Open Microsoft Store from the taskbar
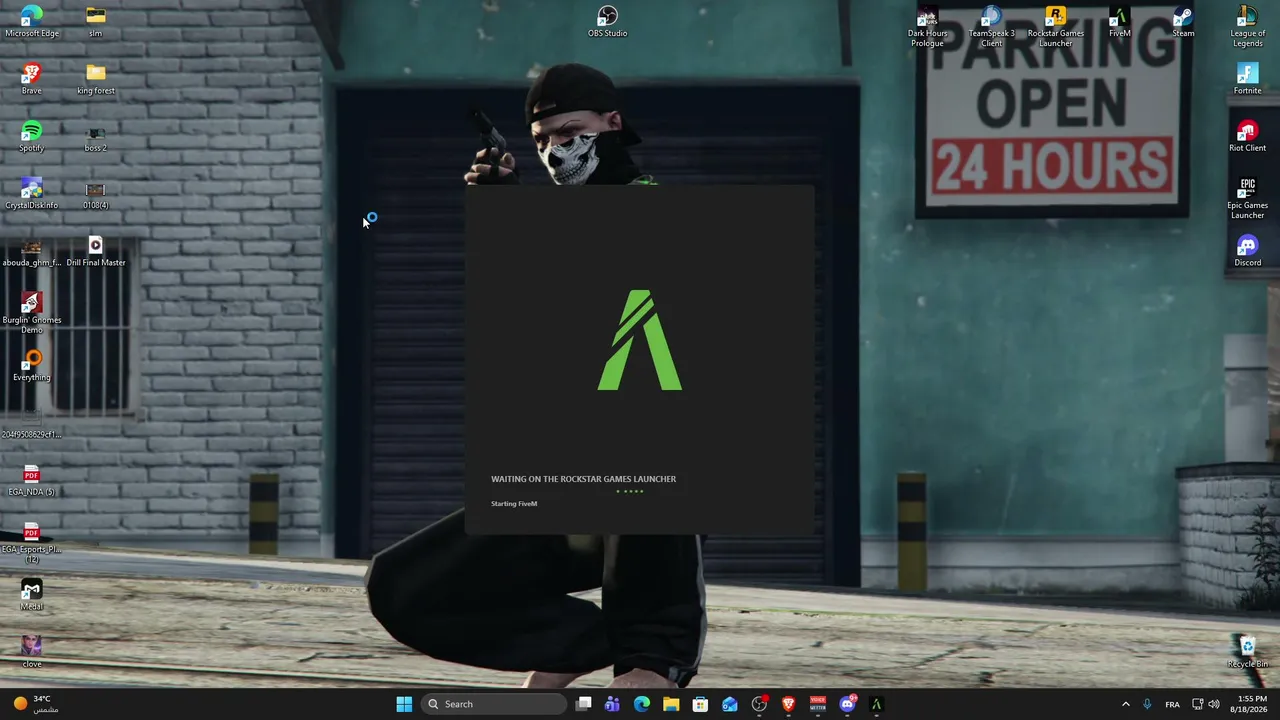The height and width of the screenshot is (720, 1280). pos(700,704)
